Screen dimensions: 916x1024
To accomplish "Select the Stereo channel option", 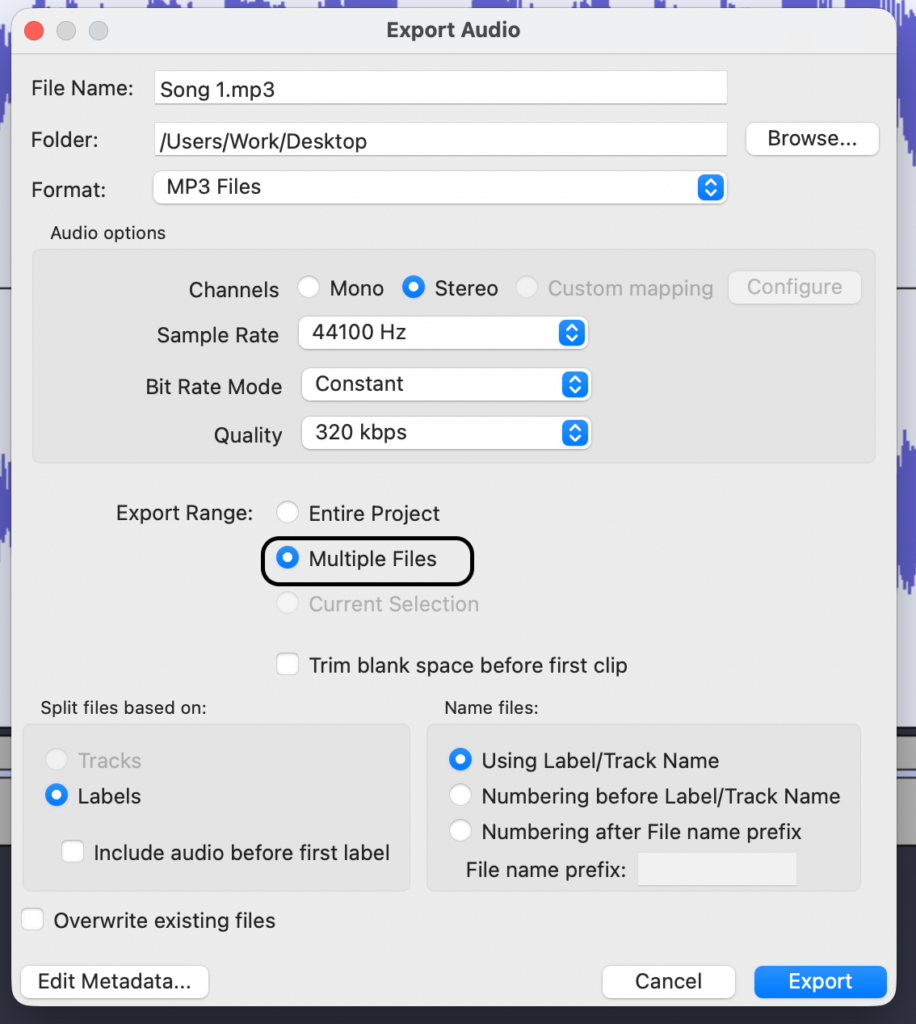I will pyautogui.click(x=413, y=288).
